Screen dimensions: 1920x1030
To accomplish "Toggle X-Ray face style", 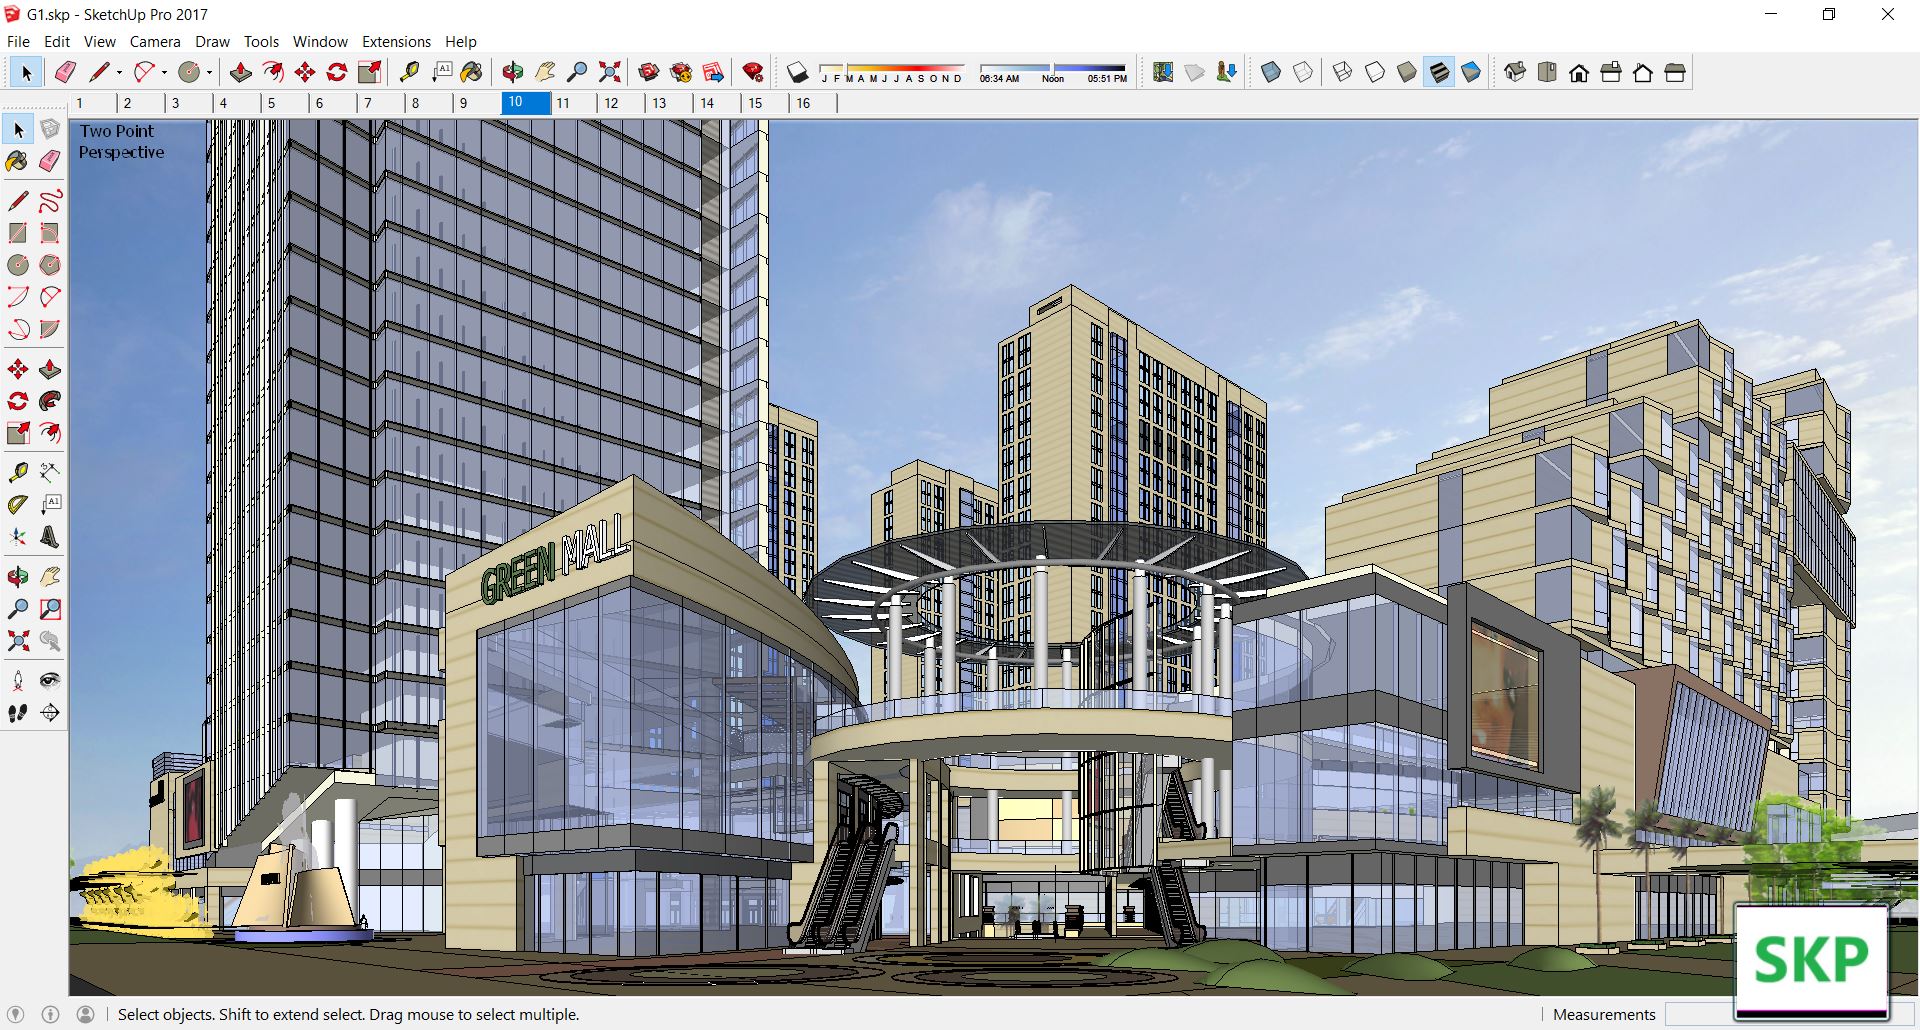I will coord(1271,72).
